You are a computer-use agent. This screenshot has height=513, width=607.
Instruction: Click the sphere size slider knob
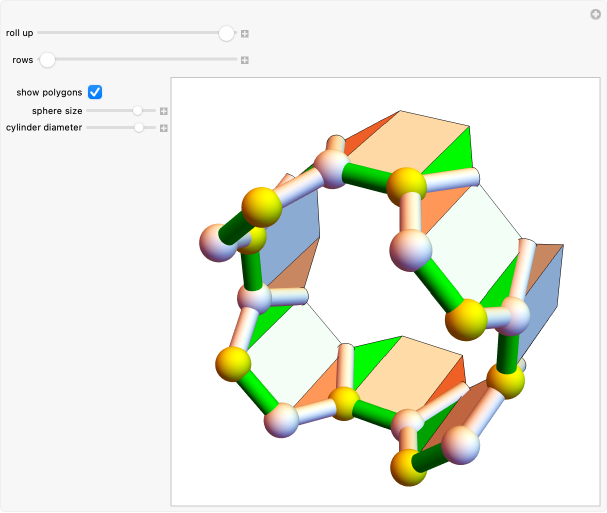click(138, 111)
